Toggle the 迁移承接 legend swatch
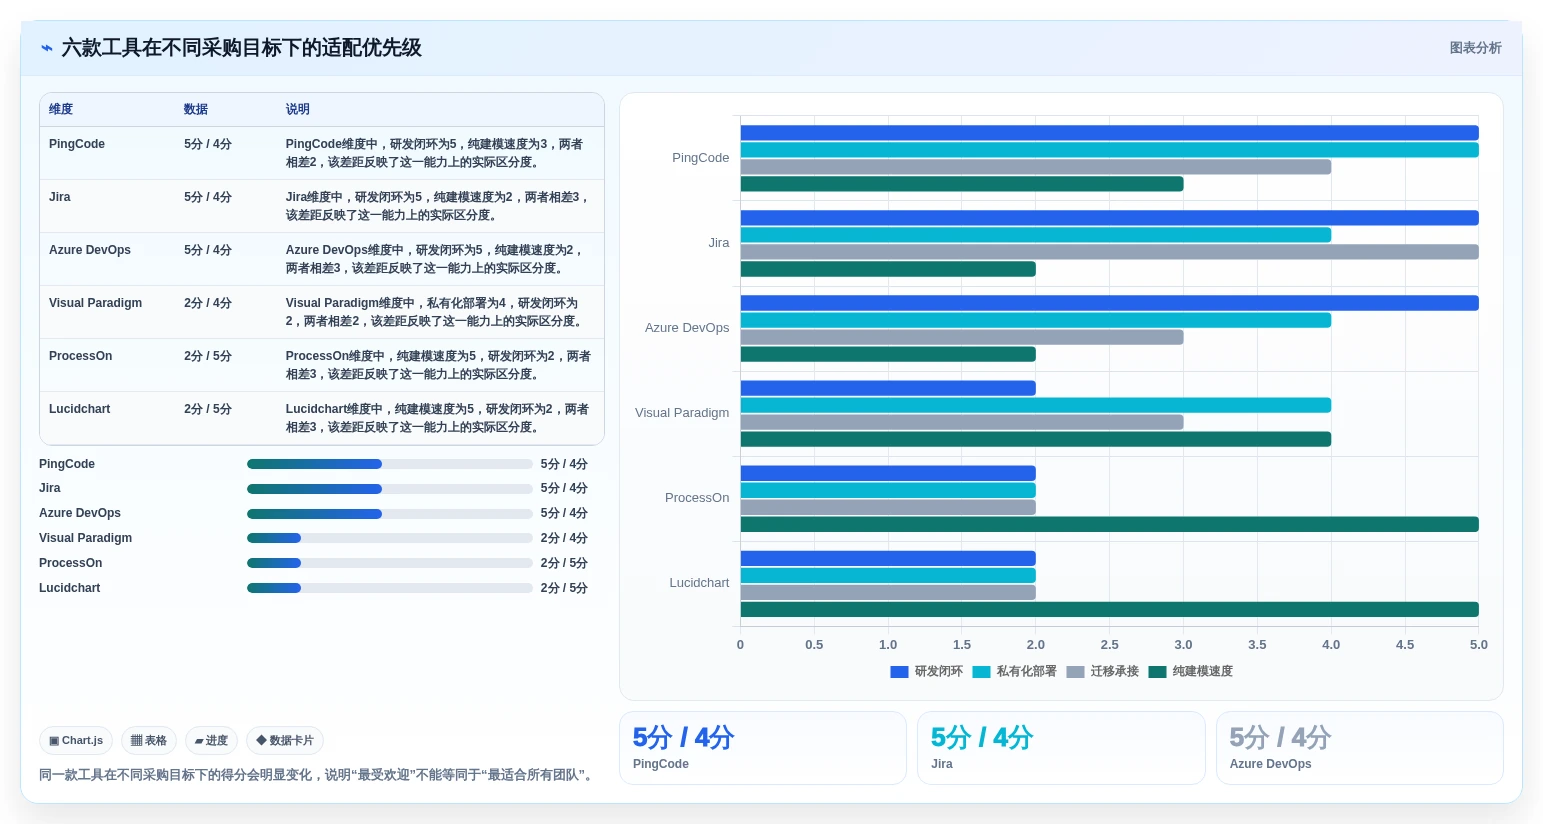 click(x=1075, y=672)
